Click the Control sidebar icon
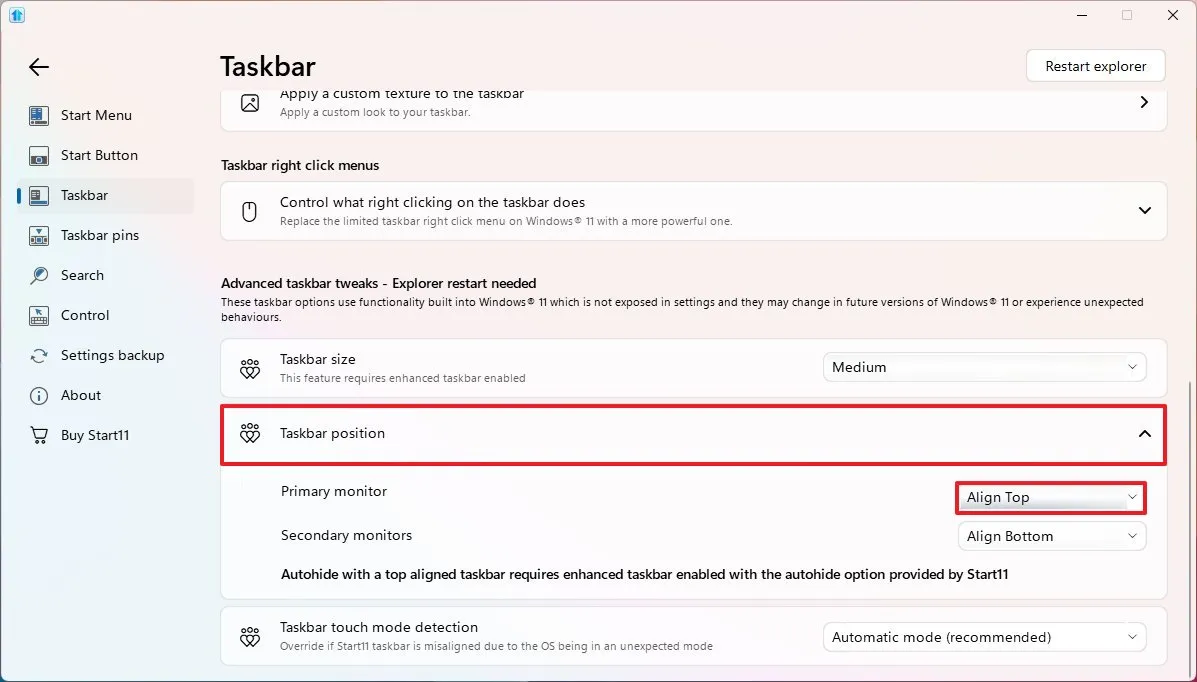 [x=39, y=316]
